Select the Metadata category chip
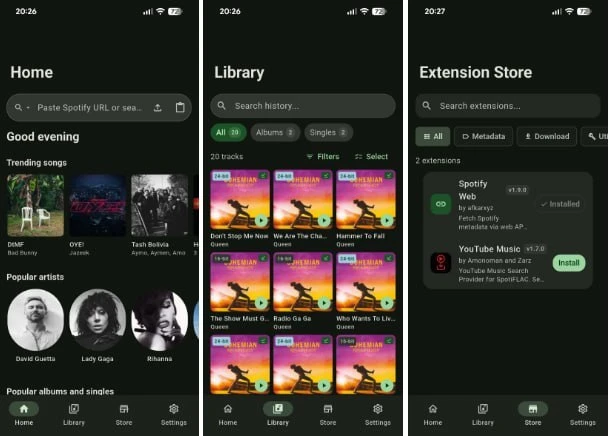The height and width of the screenshot is (436, 609). point(484,136)
